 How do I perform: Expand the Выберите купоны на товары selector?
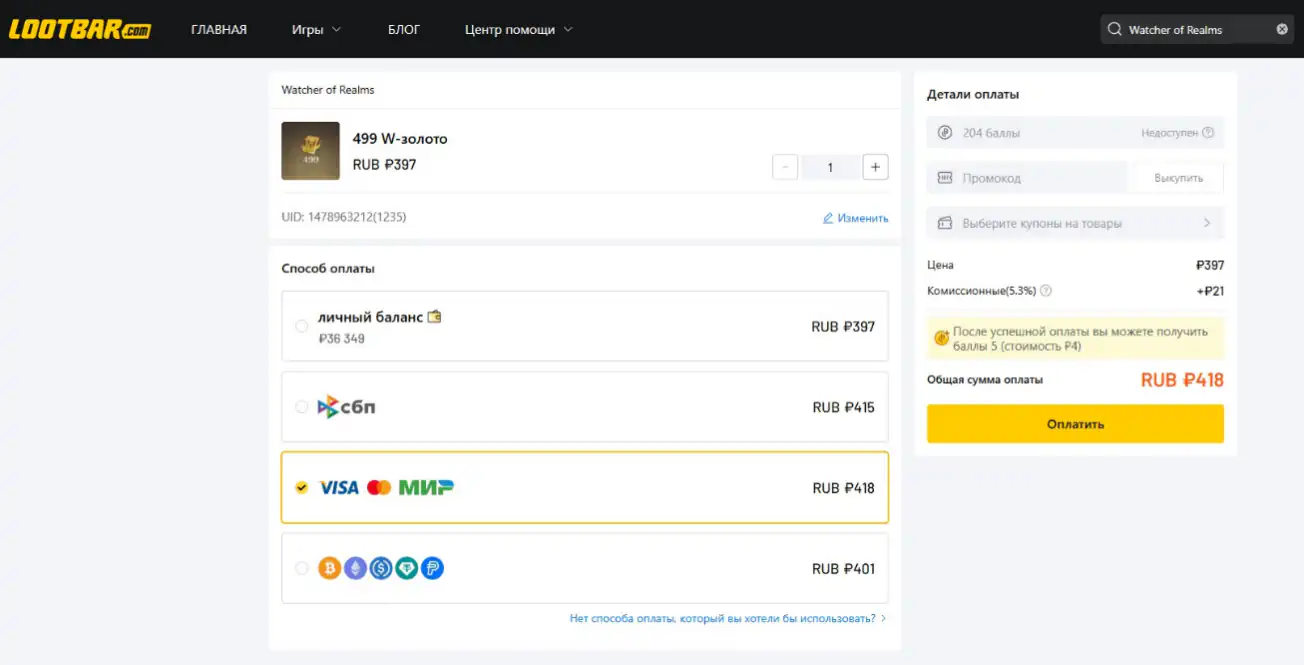click(x=1075, y=223)
